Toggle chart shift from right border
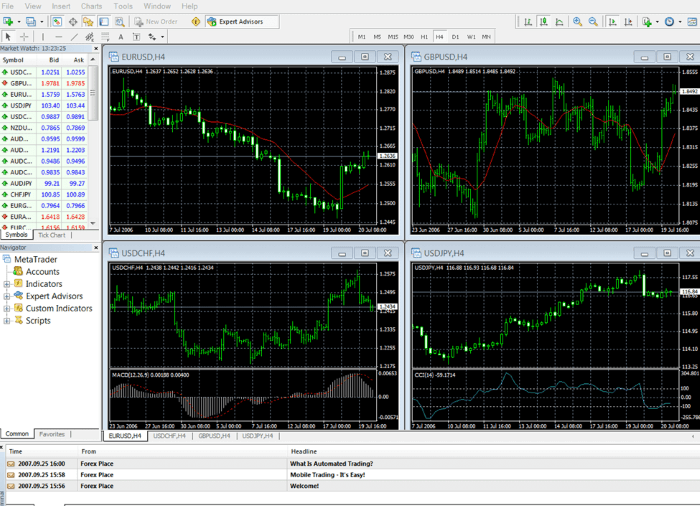Viewport: 700px width, 506px height. tap(629, 21)
